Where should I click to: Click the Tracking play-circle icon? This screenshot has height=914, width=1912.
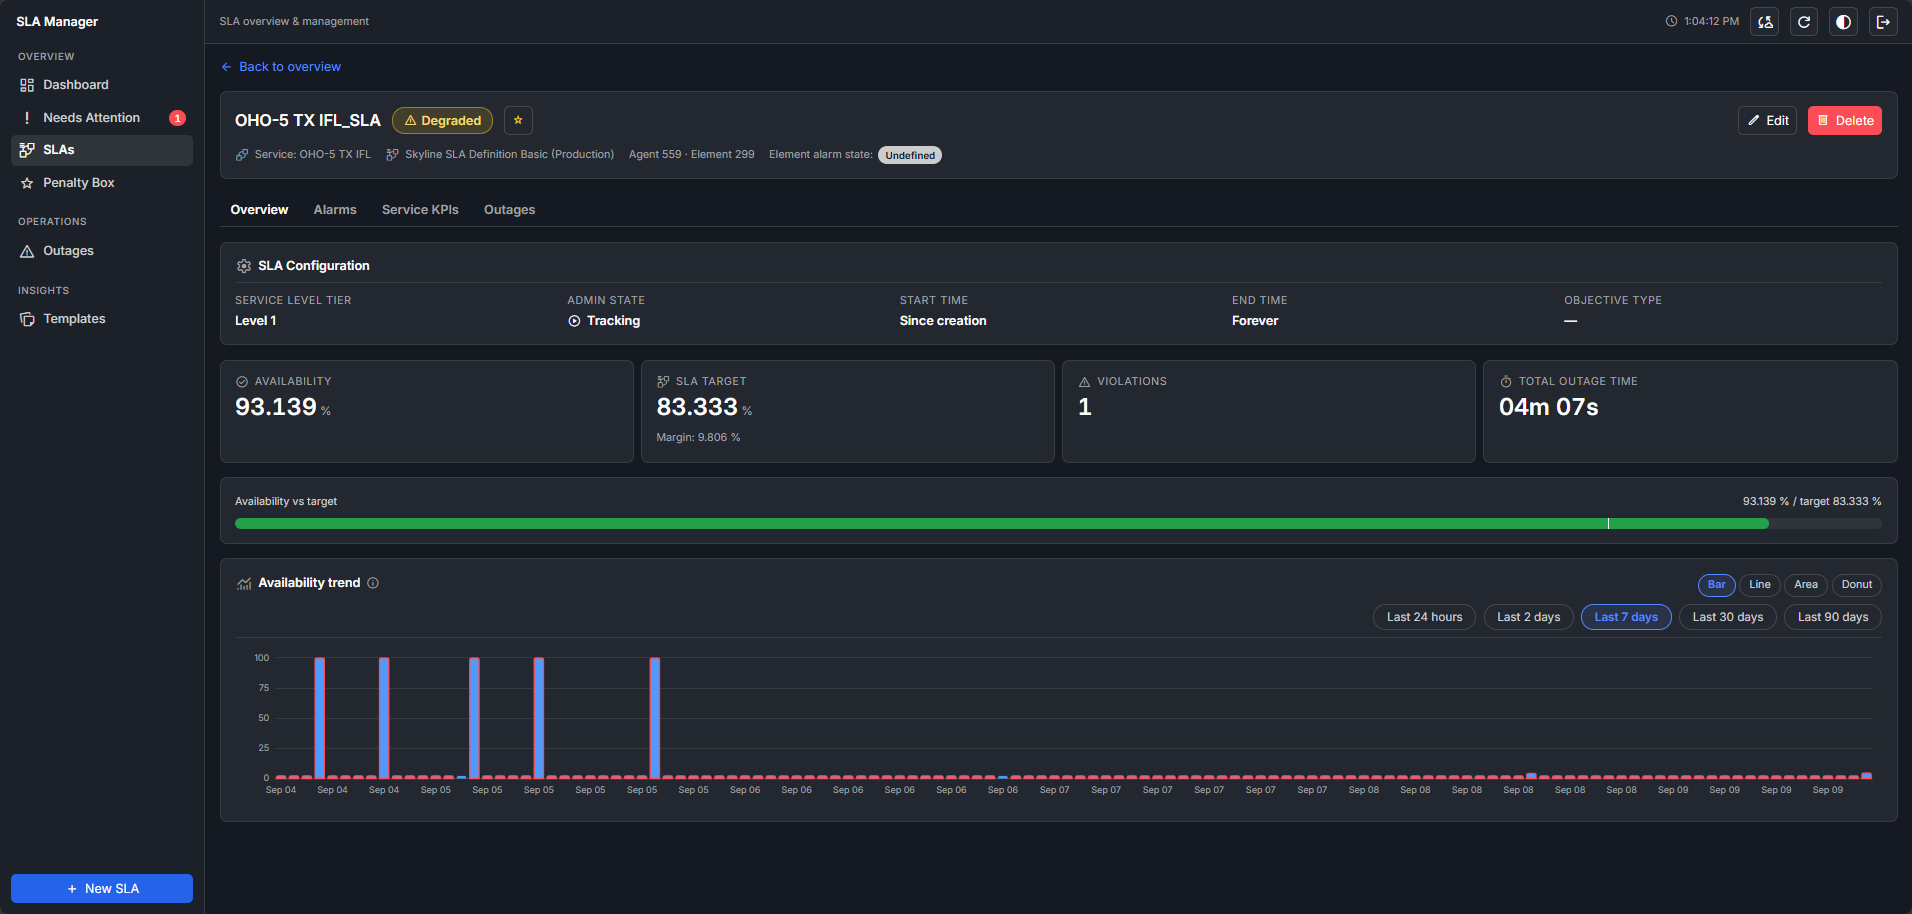tap(574, 321)
